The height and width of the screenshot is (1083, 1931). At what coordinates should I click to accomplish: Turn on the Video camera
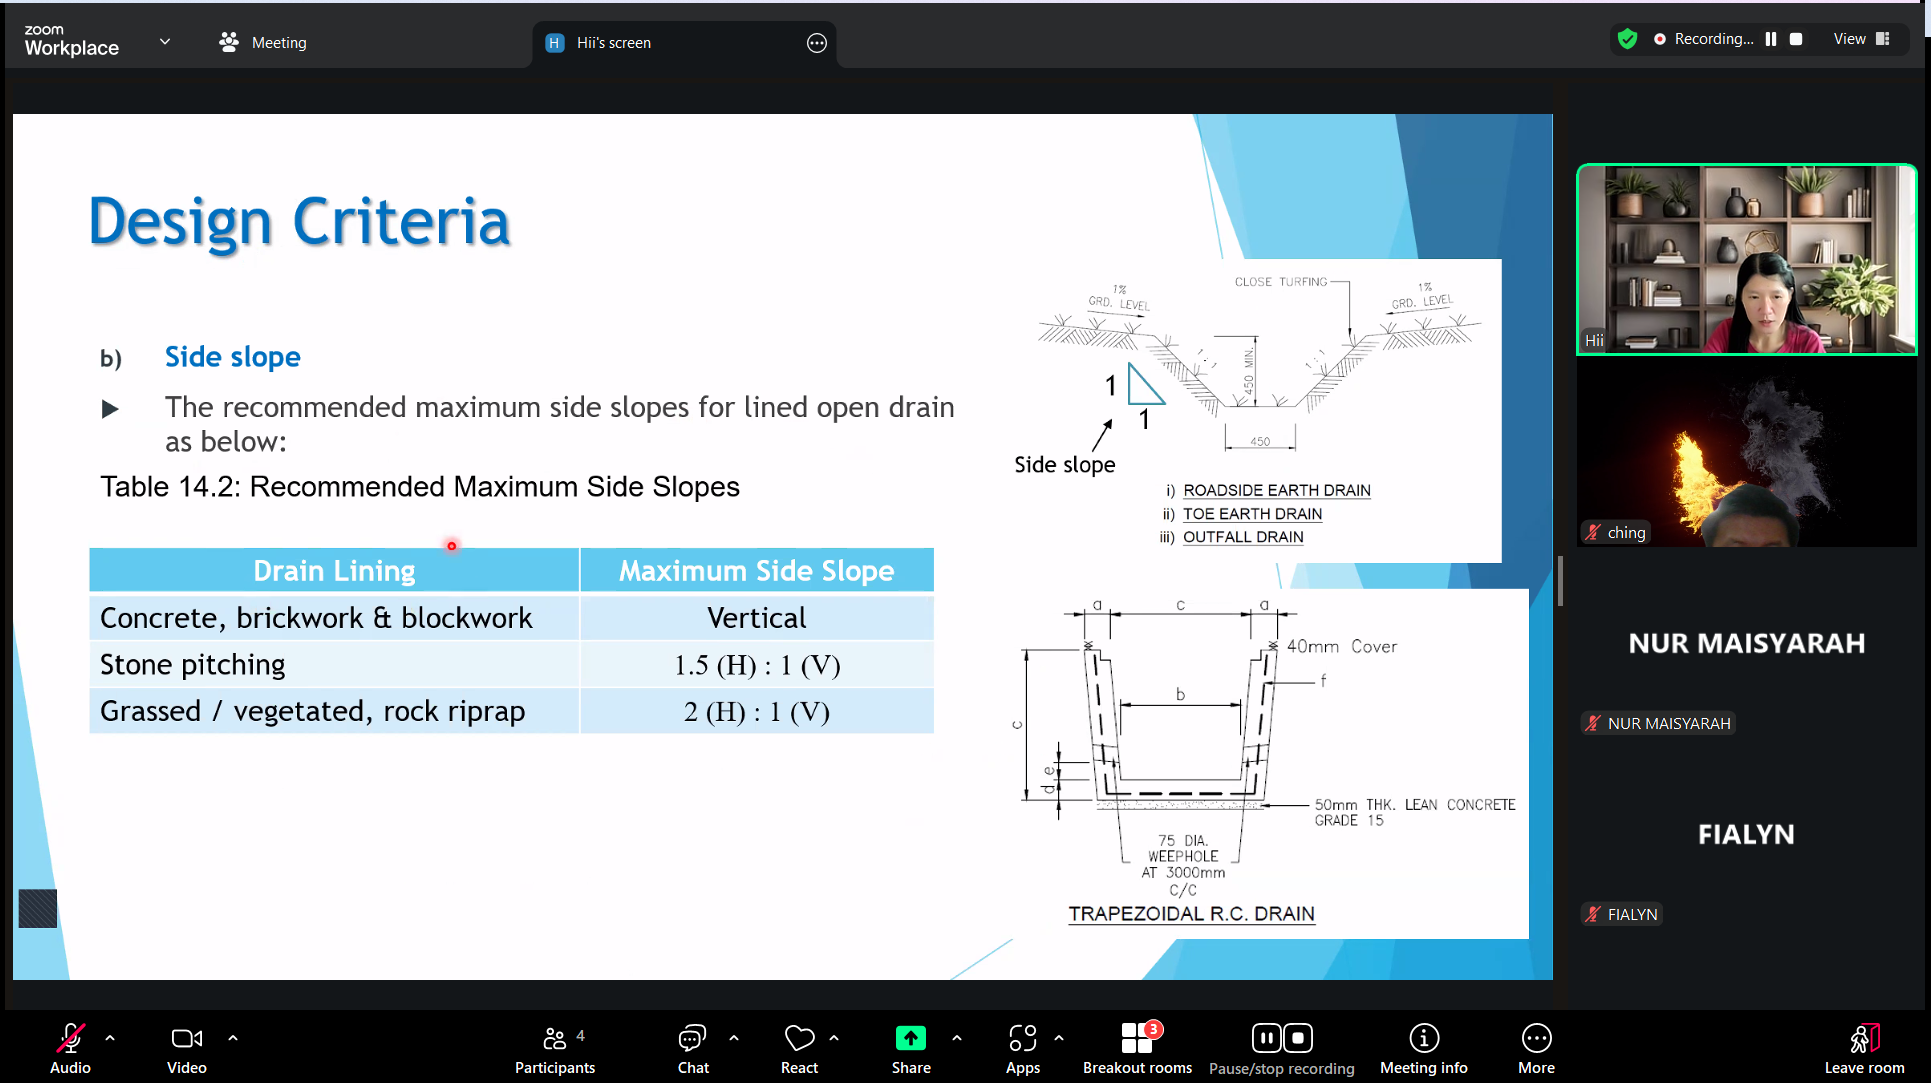[187, 1047]
